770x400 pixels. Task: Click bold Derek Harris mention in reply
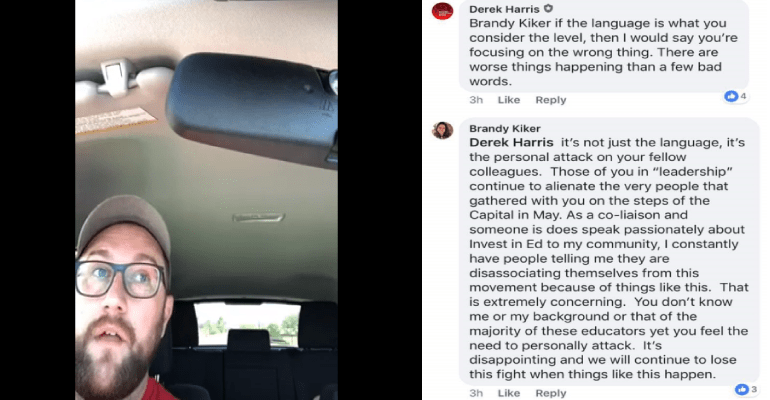[x=511, y=143]
